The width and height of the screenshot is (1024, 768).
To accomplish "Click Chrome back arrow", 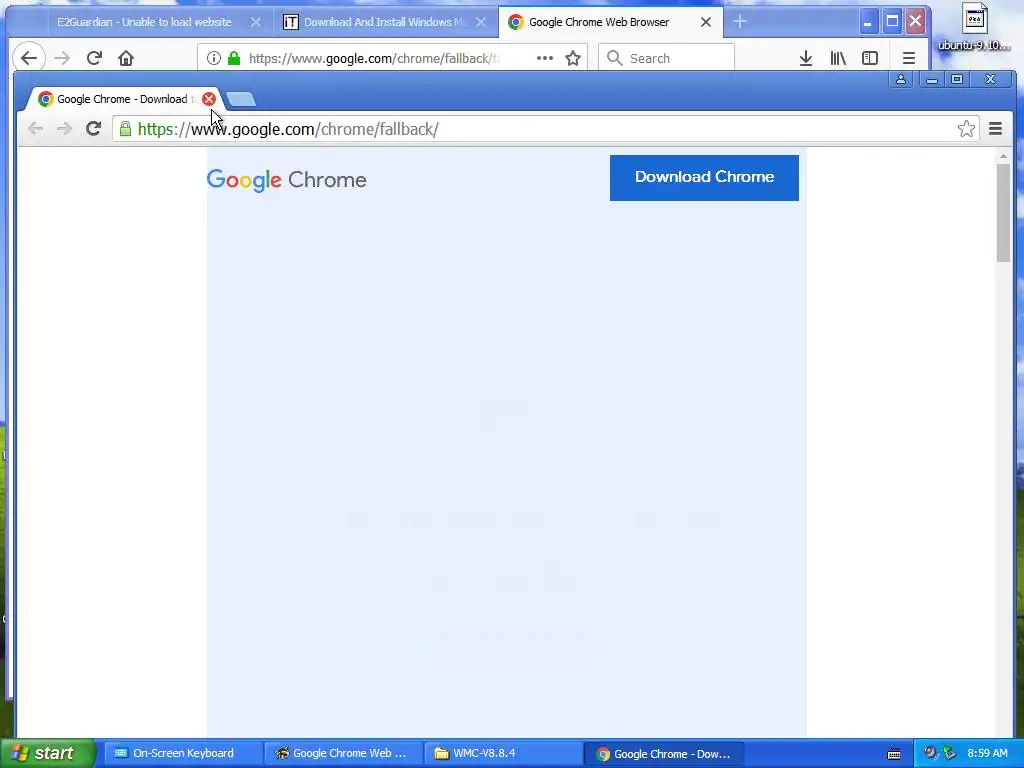I will (35, 129).
